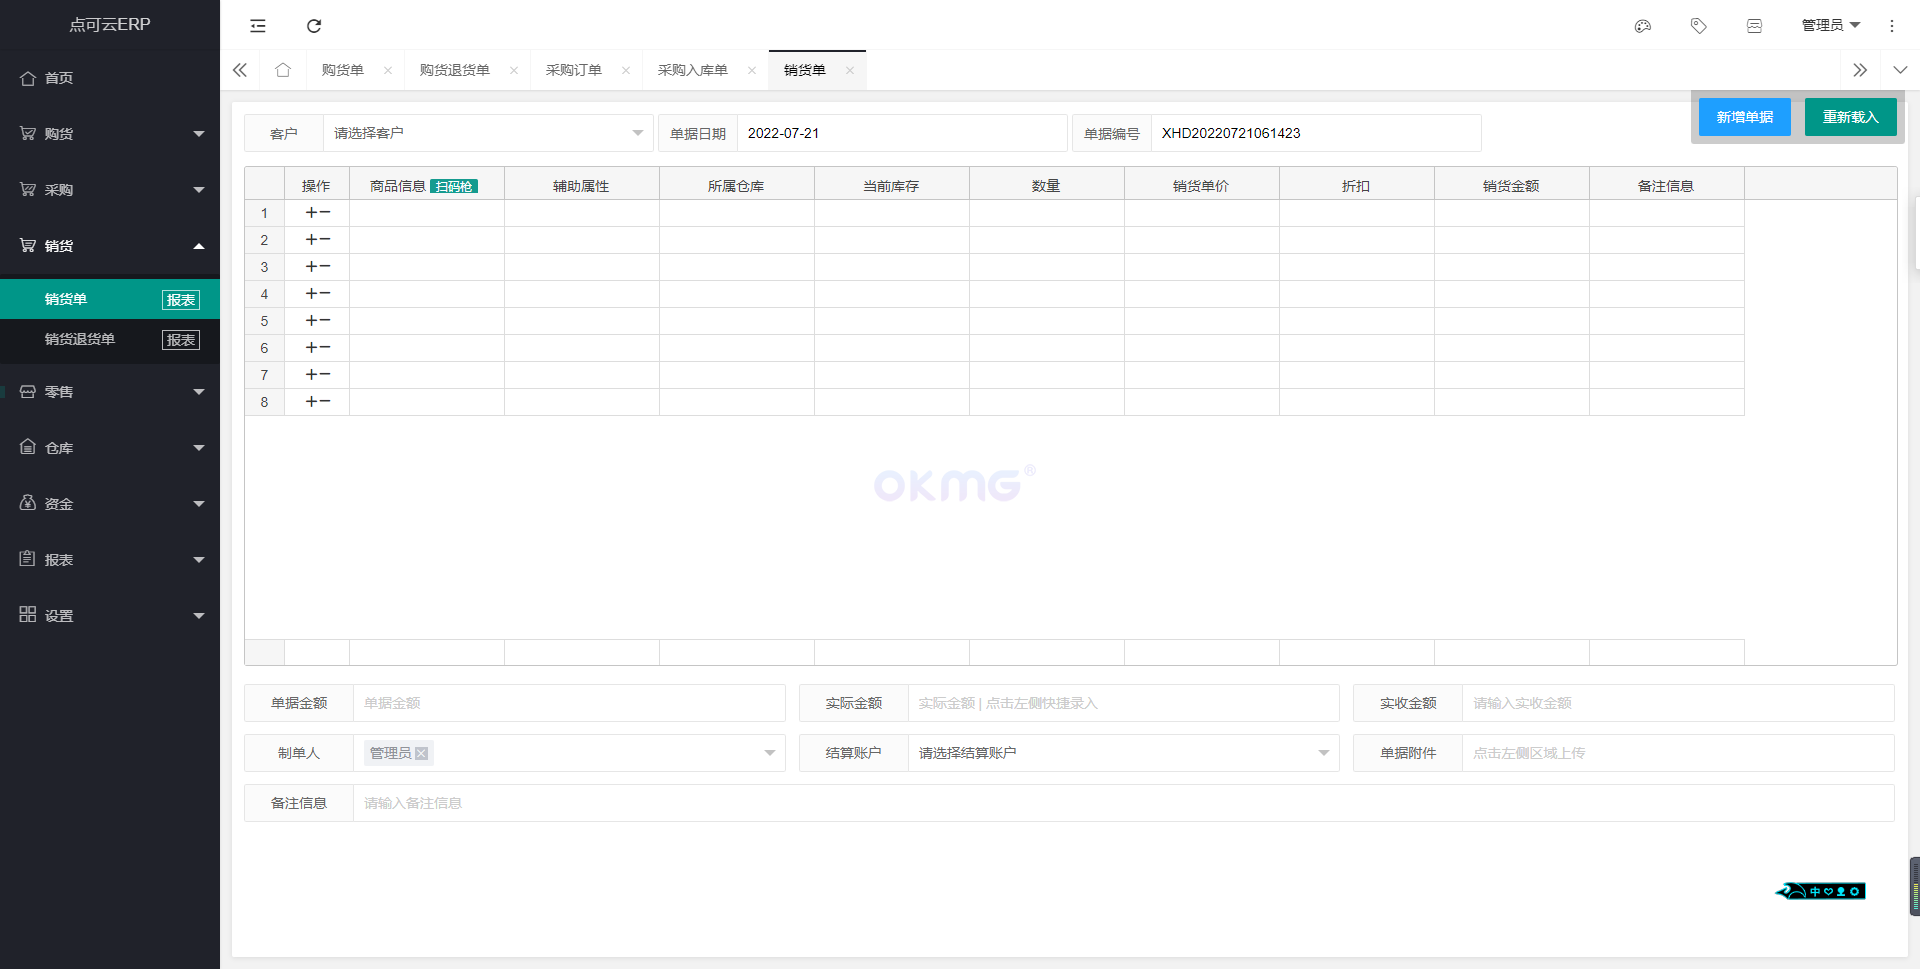Close the 购货退货单 tab

coord(514,70)
